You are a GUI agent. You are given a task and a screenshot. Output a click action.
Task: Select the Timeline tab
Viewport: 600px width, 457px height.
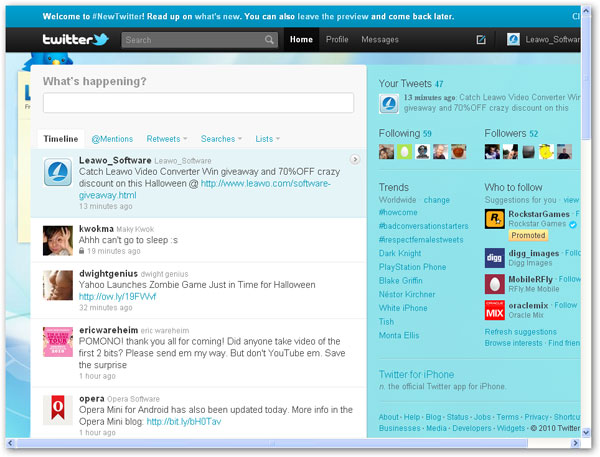coord(61,139)
